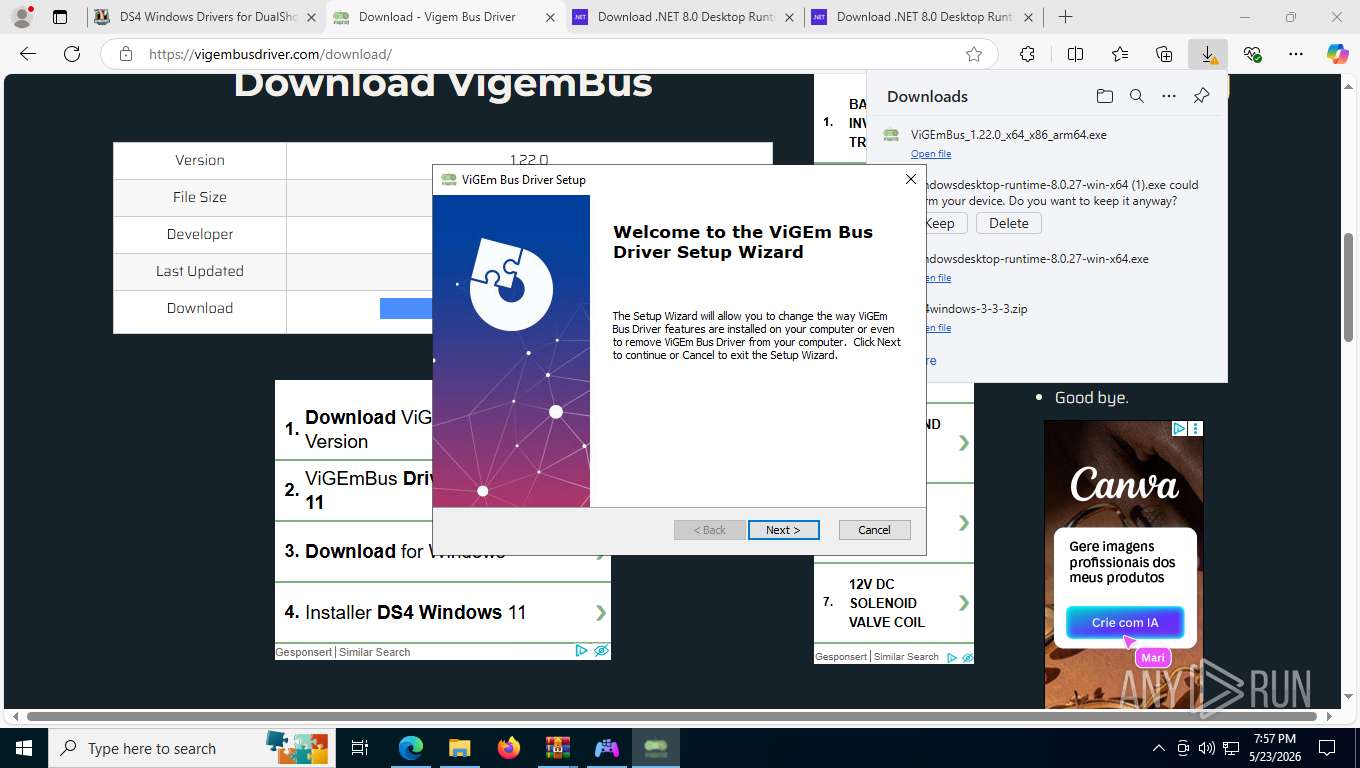Screen dimensions: 1360x768
Task: Open the browser profile avatar
Action: click(x=22, y=17)
